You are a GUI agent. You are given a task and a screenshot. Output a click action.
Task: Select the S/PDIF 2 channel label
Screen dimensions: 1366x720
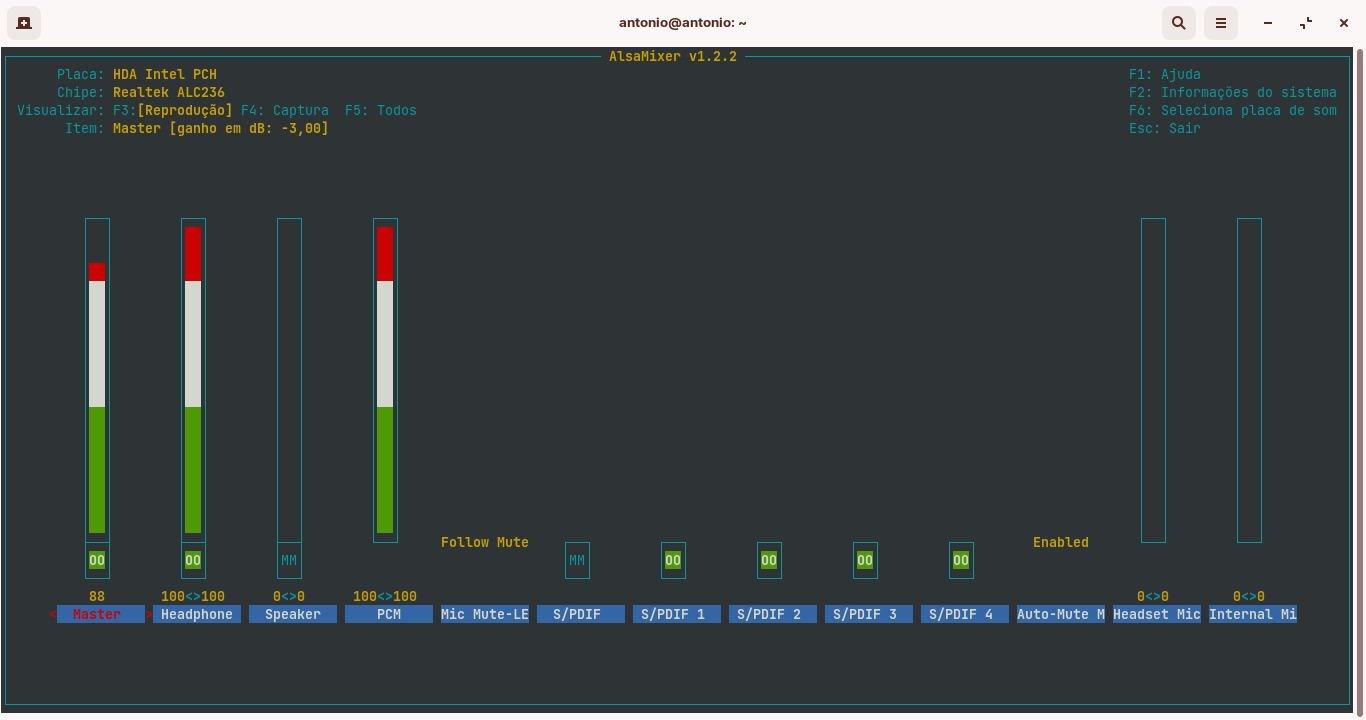pyautogui.click(x=773, y=614)
